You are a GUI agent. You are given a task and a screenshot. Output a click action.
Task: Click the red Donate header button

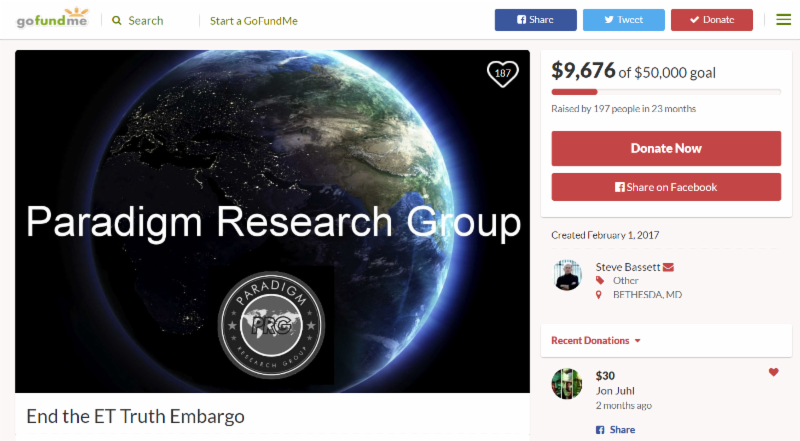[x=712, y=20]
